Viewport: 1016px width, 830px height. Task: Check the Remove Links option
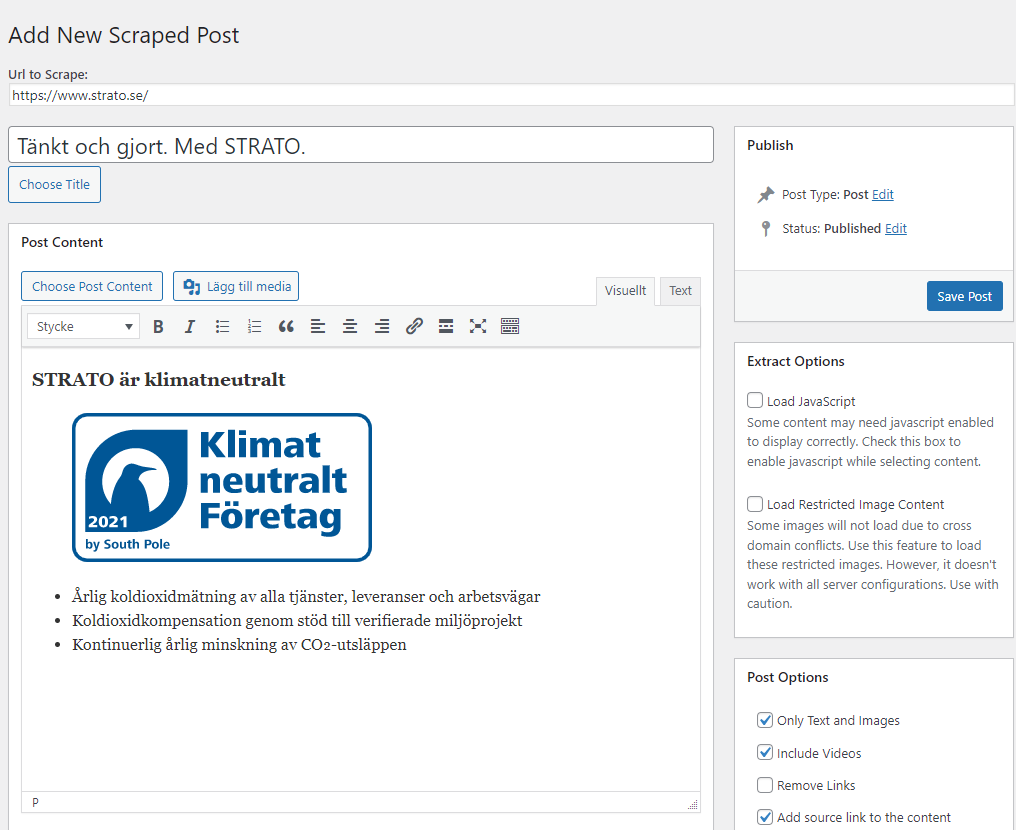765,785
